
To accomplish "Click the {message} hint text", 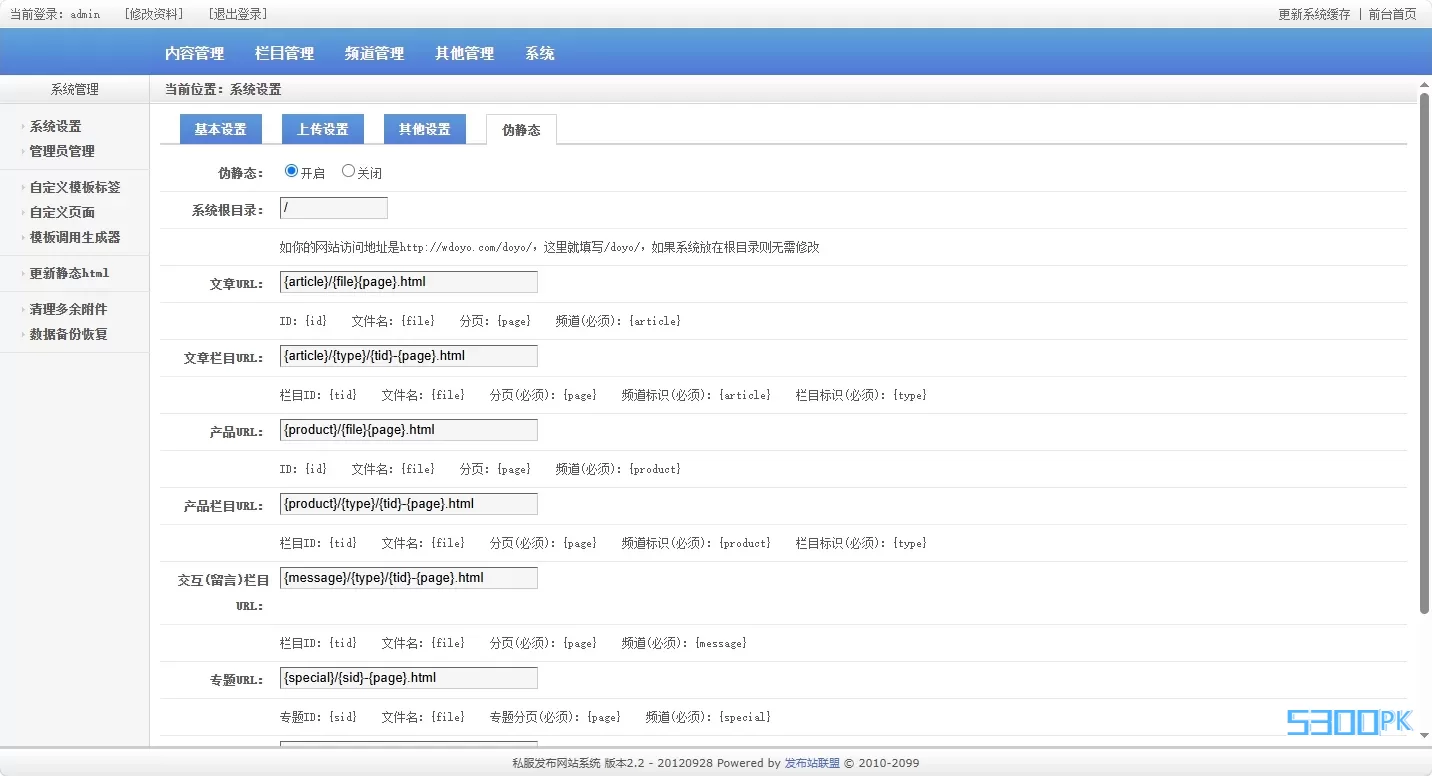I will click(721, 643).
